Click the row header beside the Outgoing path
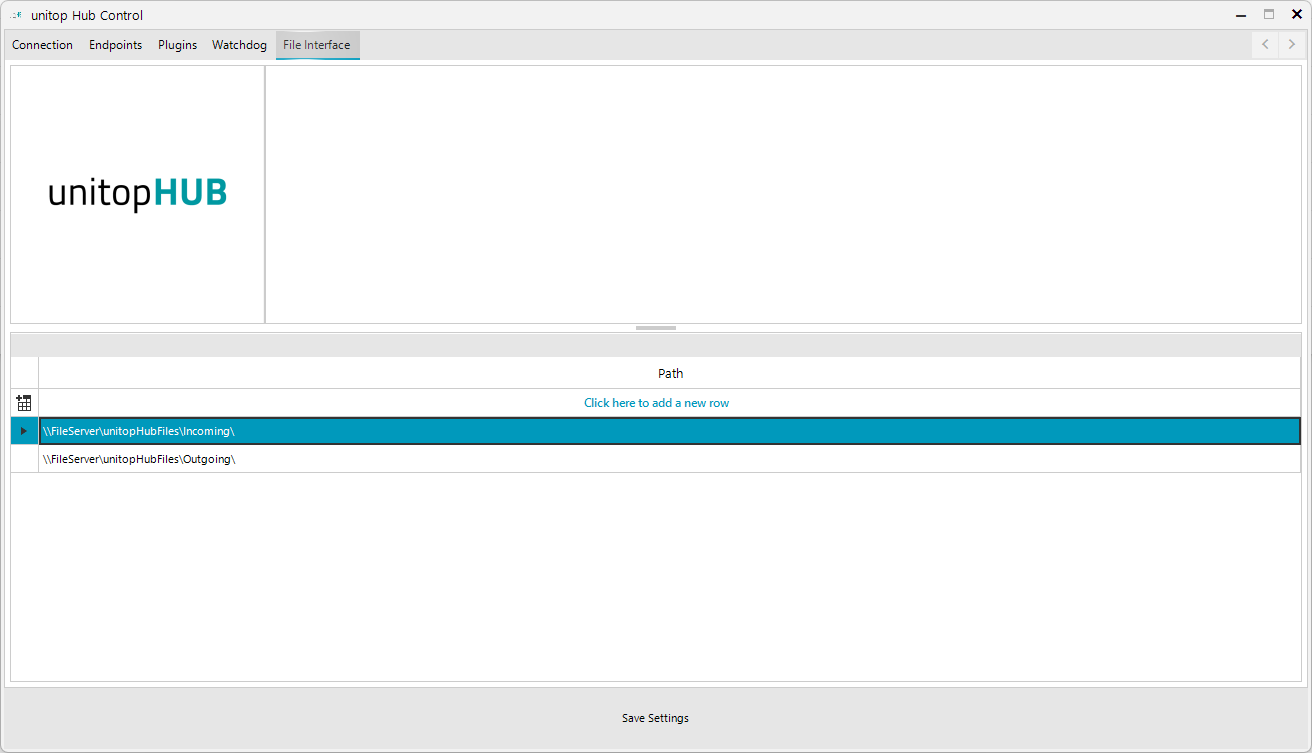 click(x=23, y=459)
